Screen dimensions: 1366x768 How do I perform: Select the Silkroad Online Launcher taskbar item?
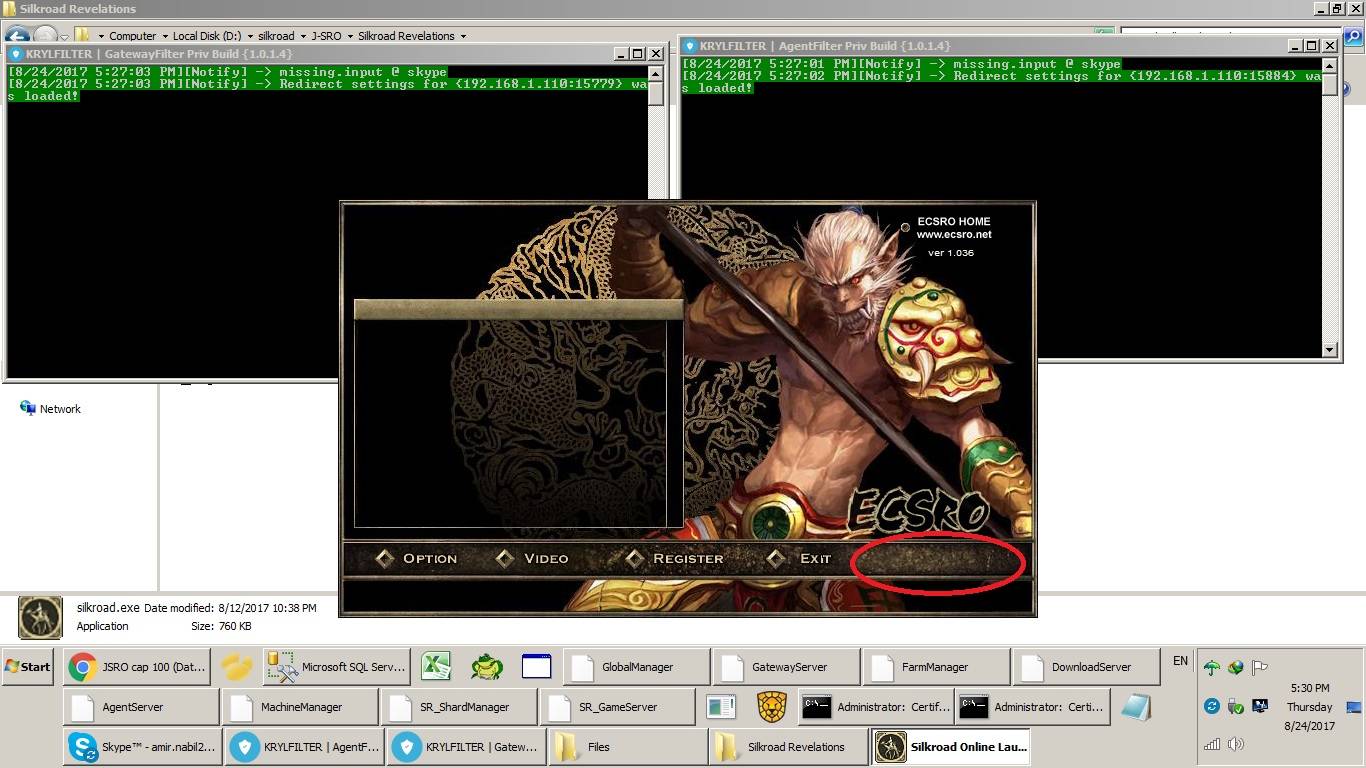(x=950, y=747)
